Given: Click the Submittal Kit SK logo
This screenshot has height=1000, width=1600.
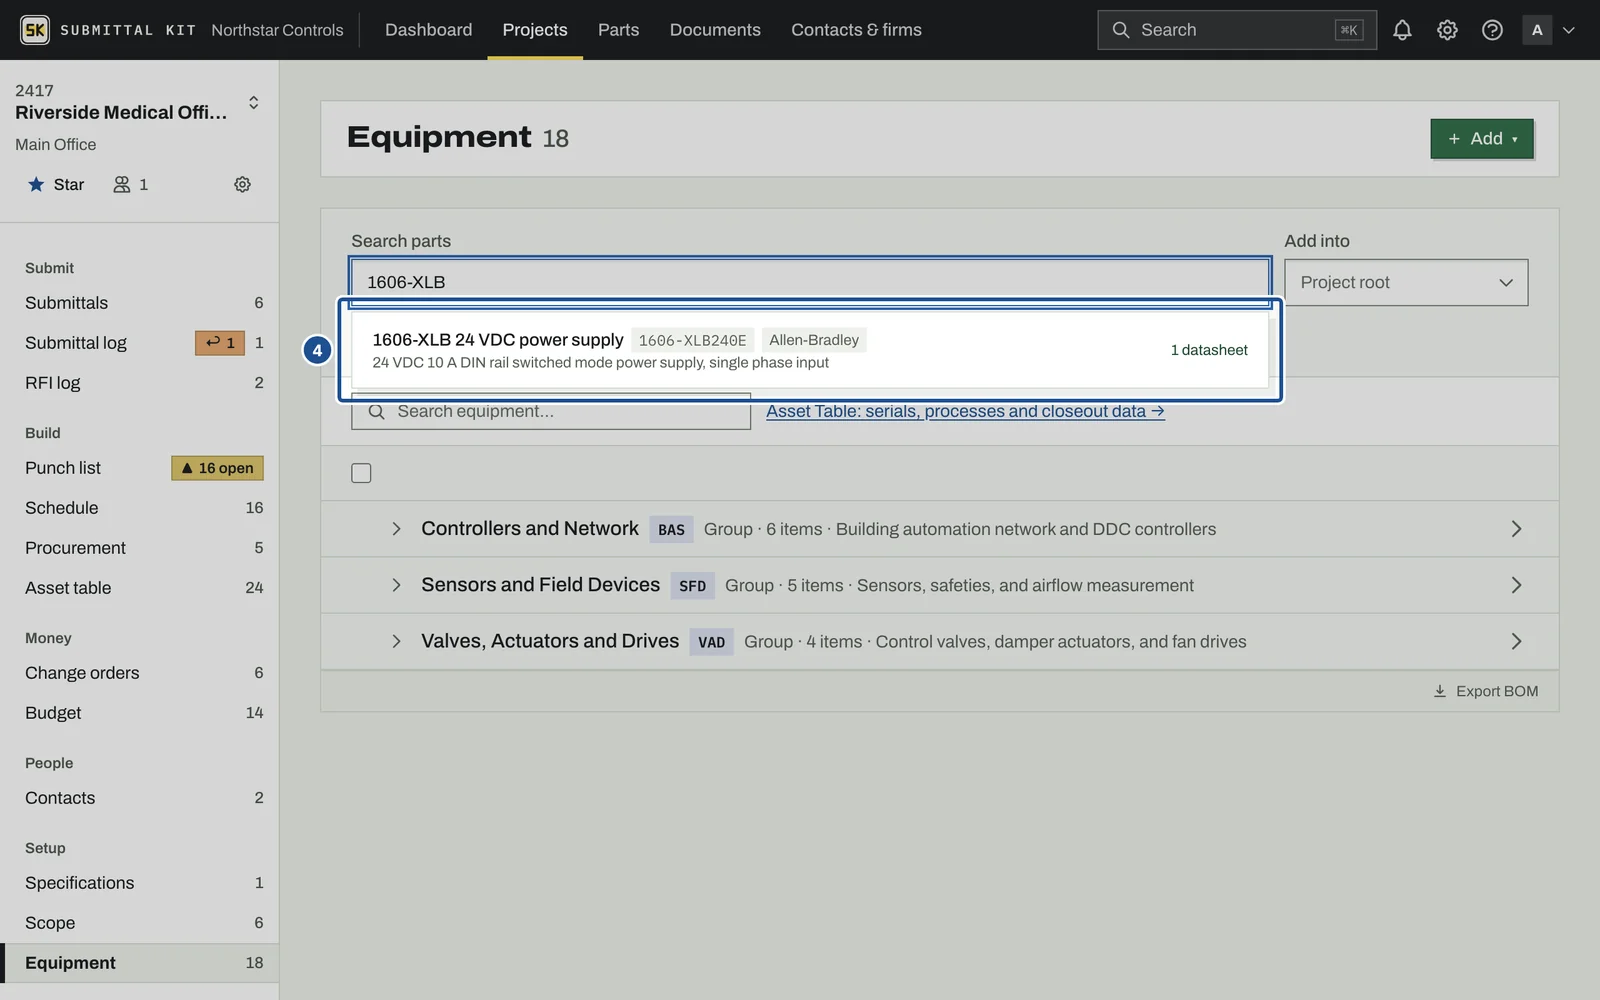Looking at the screenshot, I should 35,30.
